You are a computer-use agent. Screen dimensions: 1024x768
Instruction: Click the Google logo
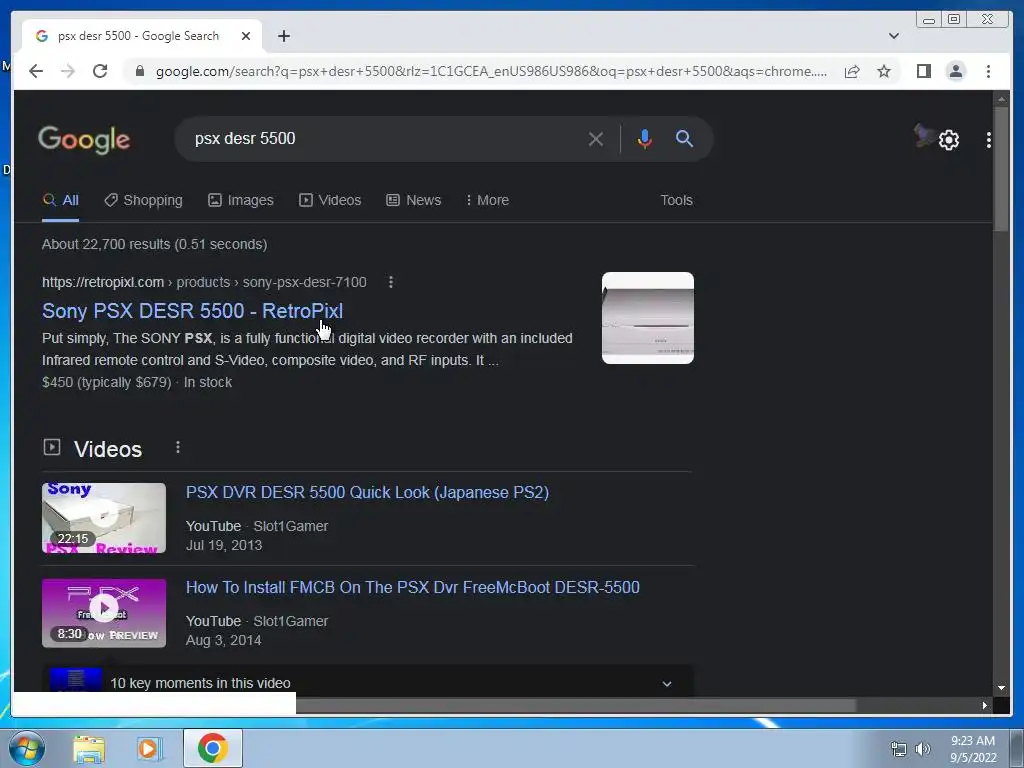[x=84, y=140]
